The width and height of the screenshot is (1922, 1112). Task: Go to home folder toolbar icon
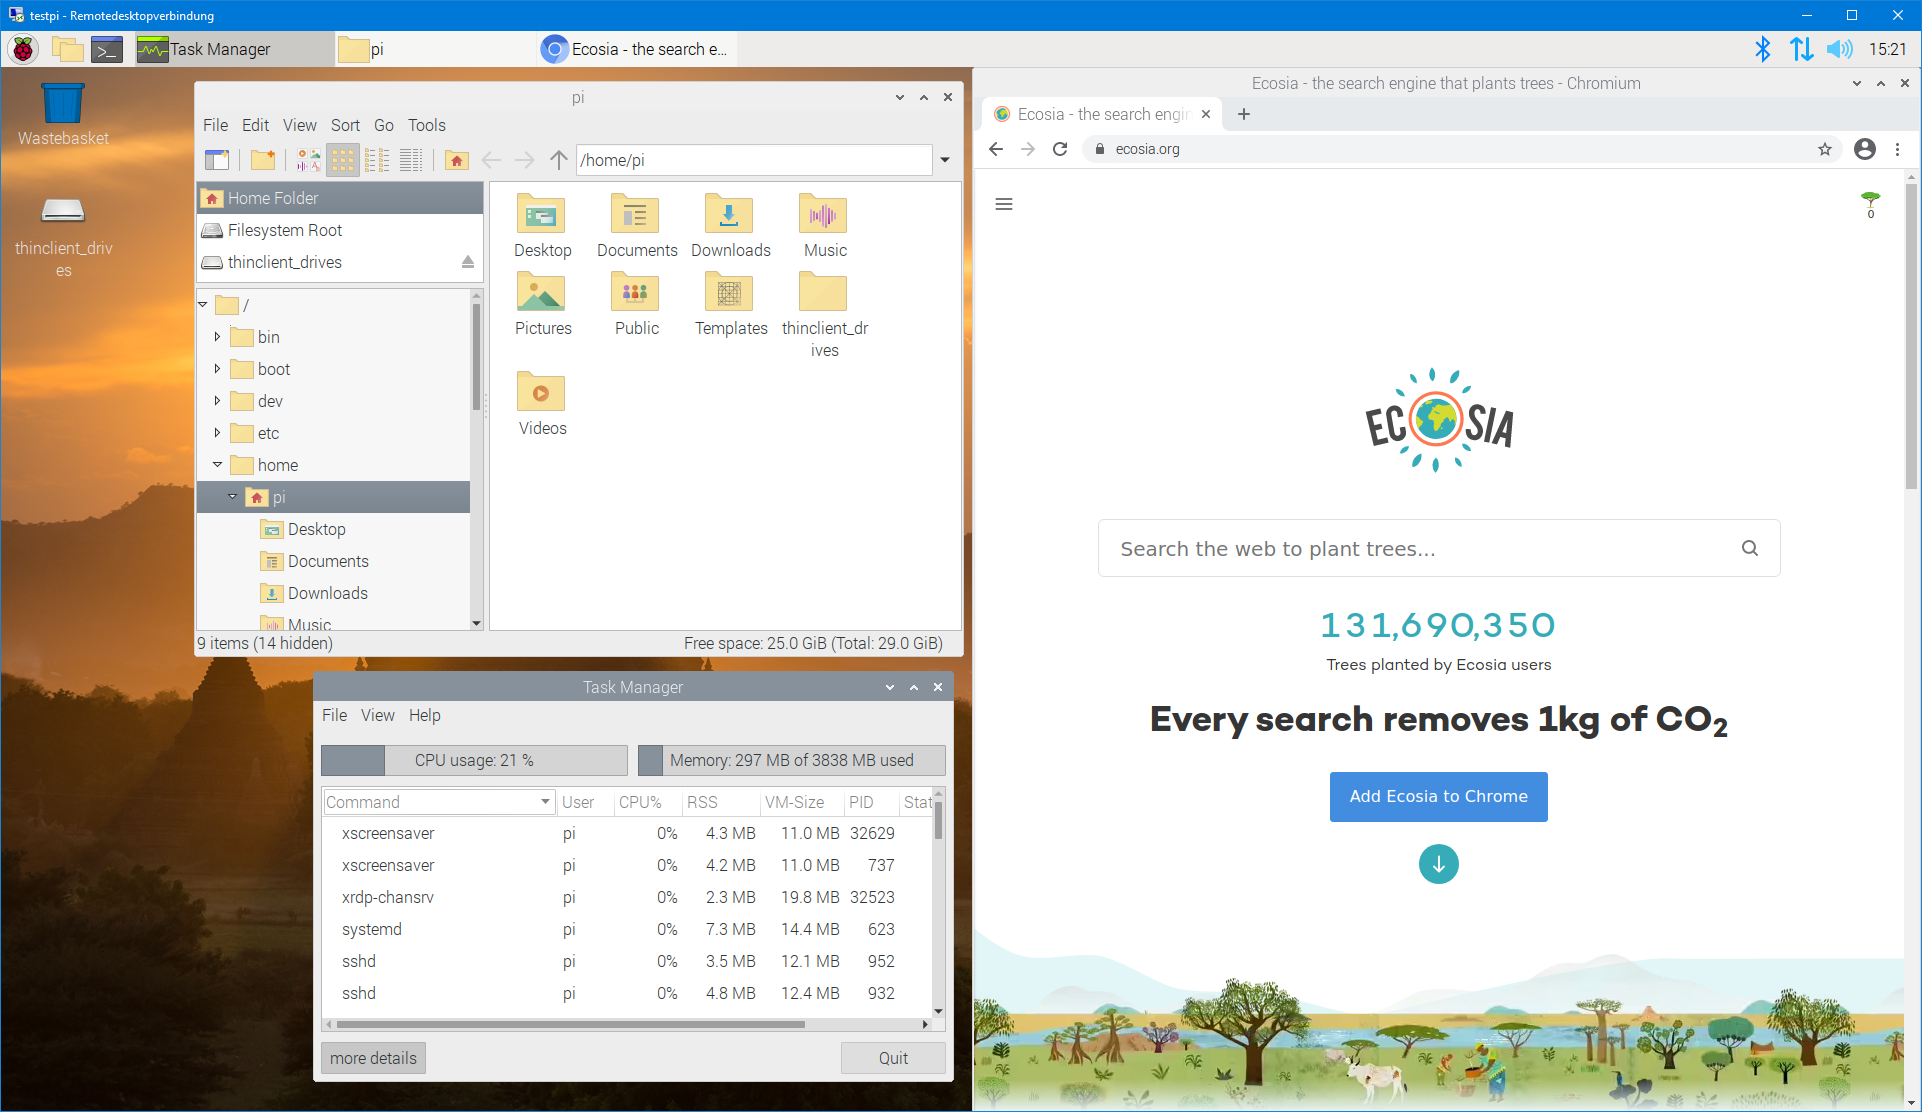[x=457, y=160]
